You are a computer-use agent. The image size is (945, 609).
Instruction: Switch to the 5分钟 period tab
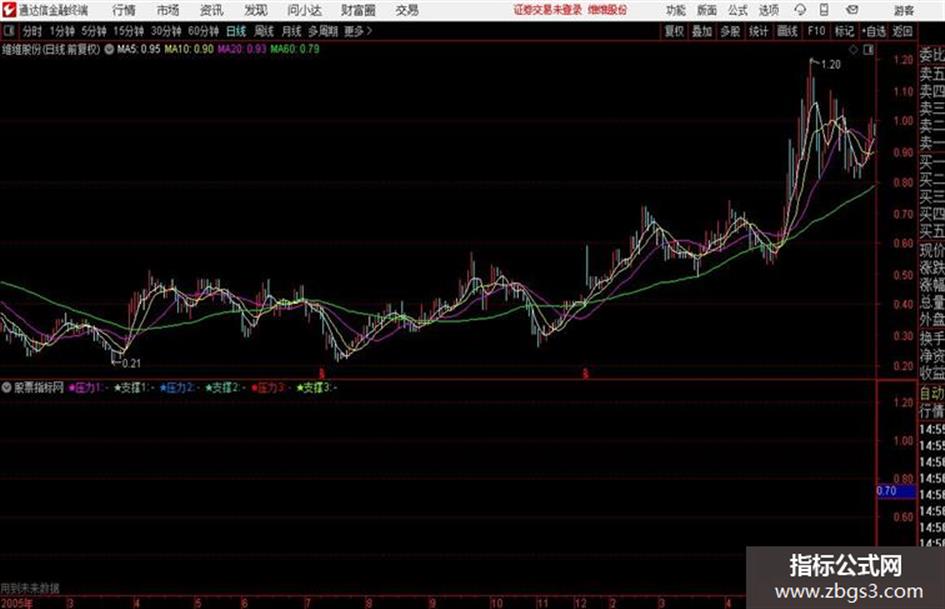(93, 31)
